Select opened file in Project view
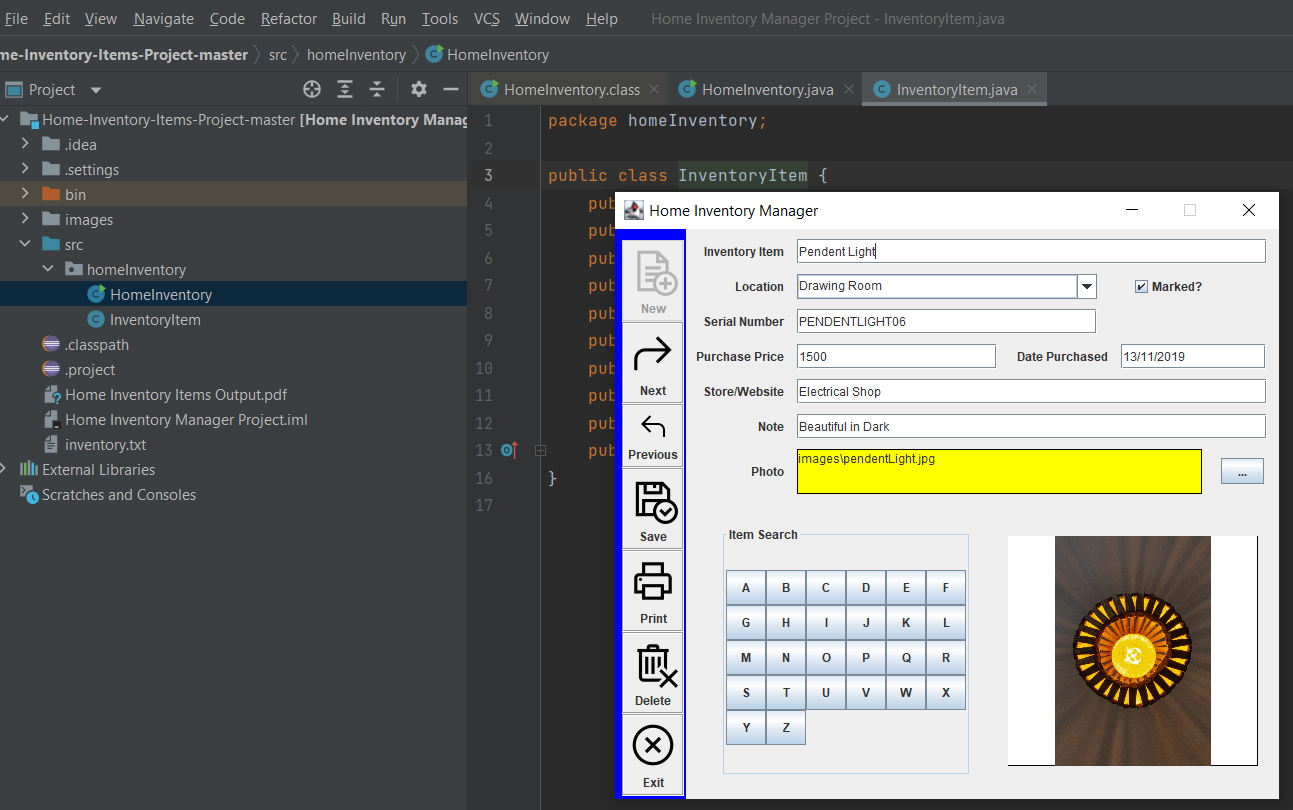This screenshot has height=810, width=1293. [x=312, y=89]
